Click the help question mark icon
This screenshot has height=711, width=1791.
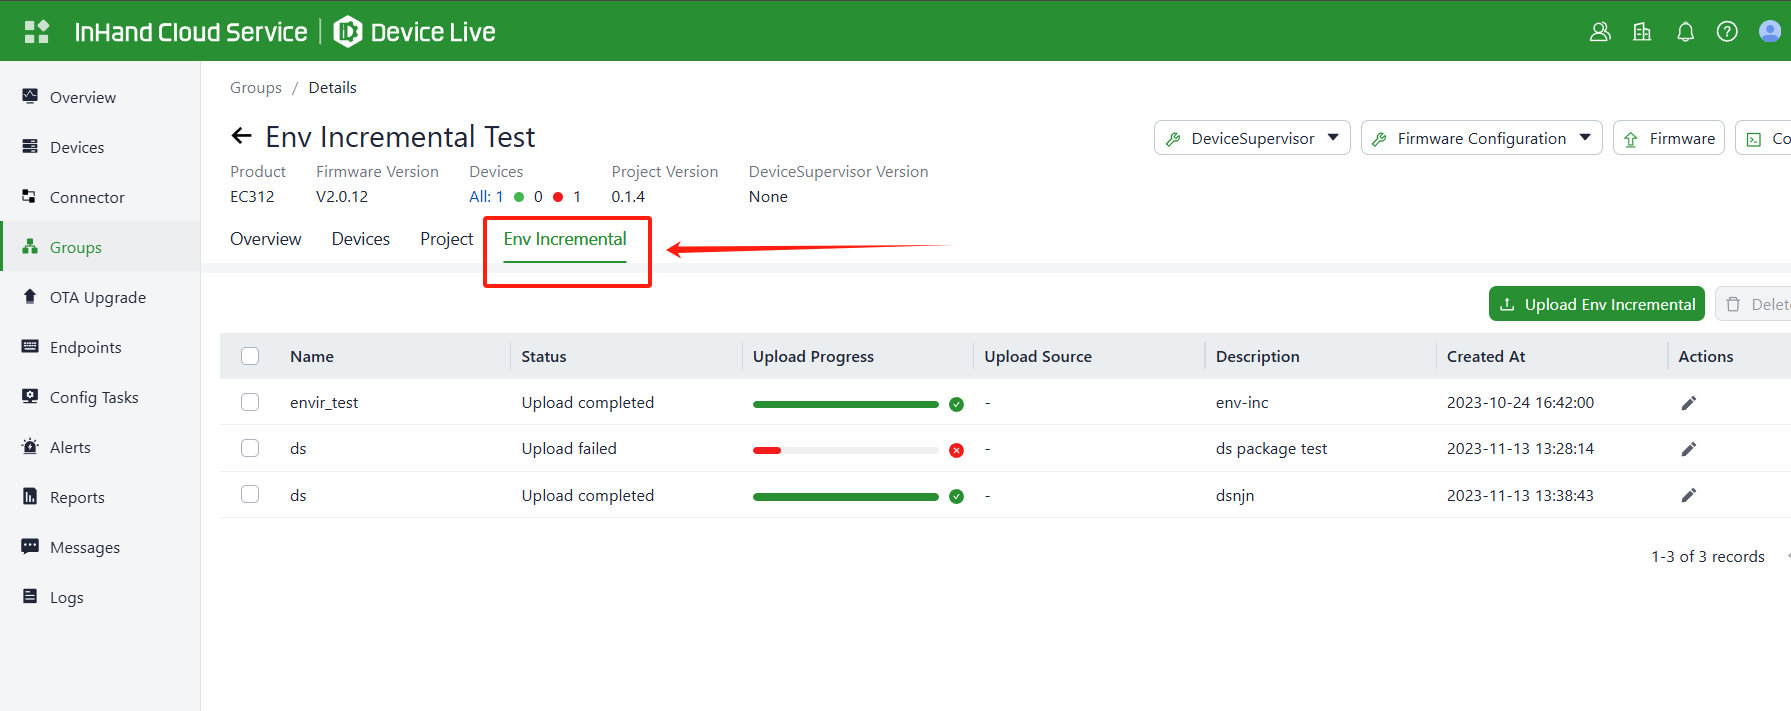coord(1727,32)
